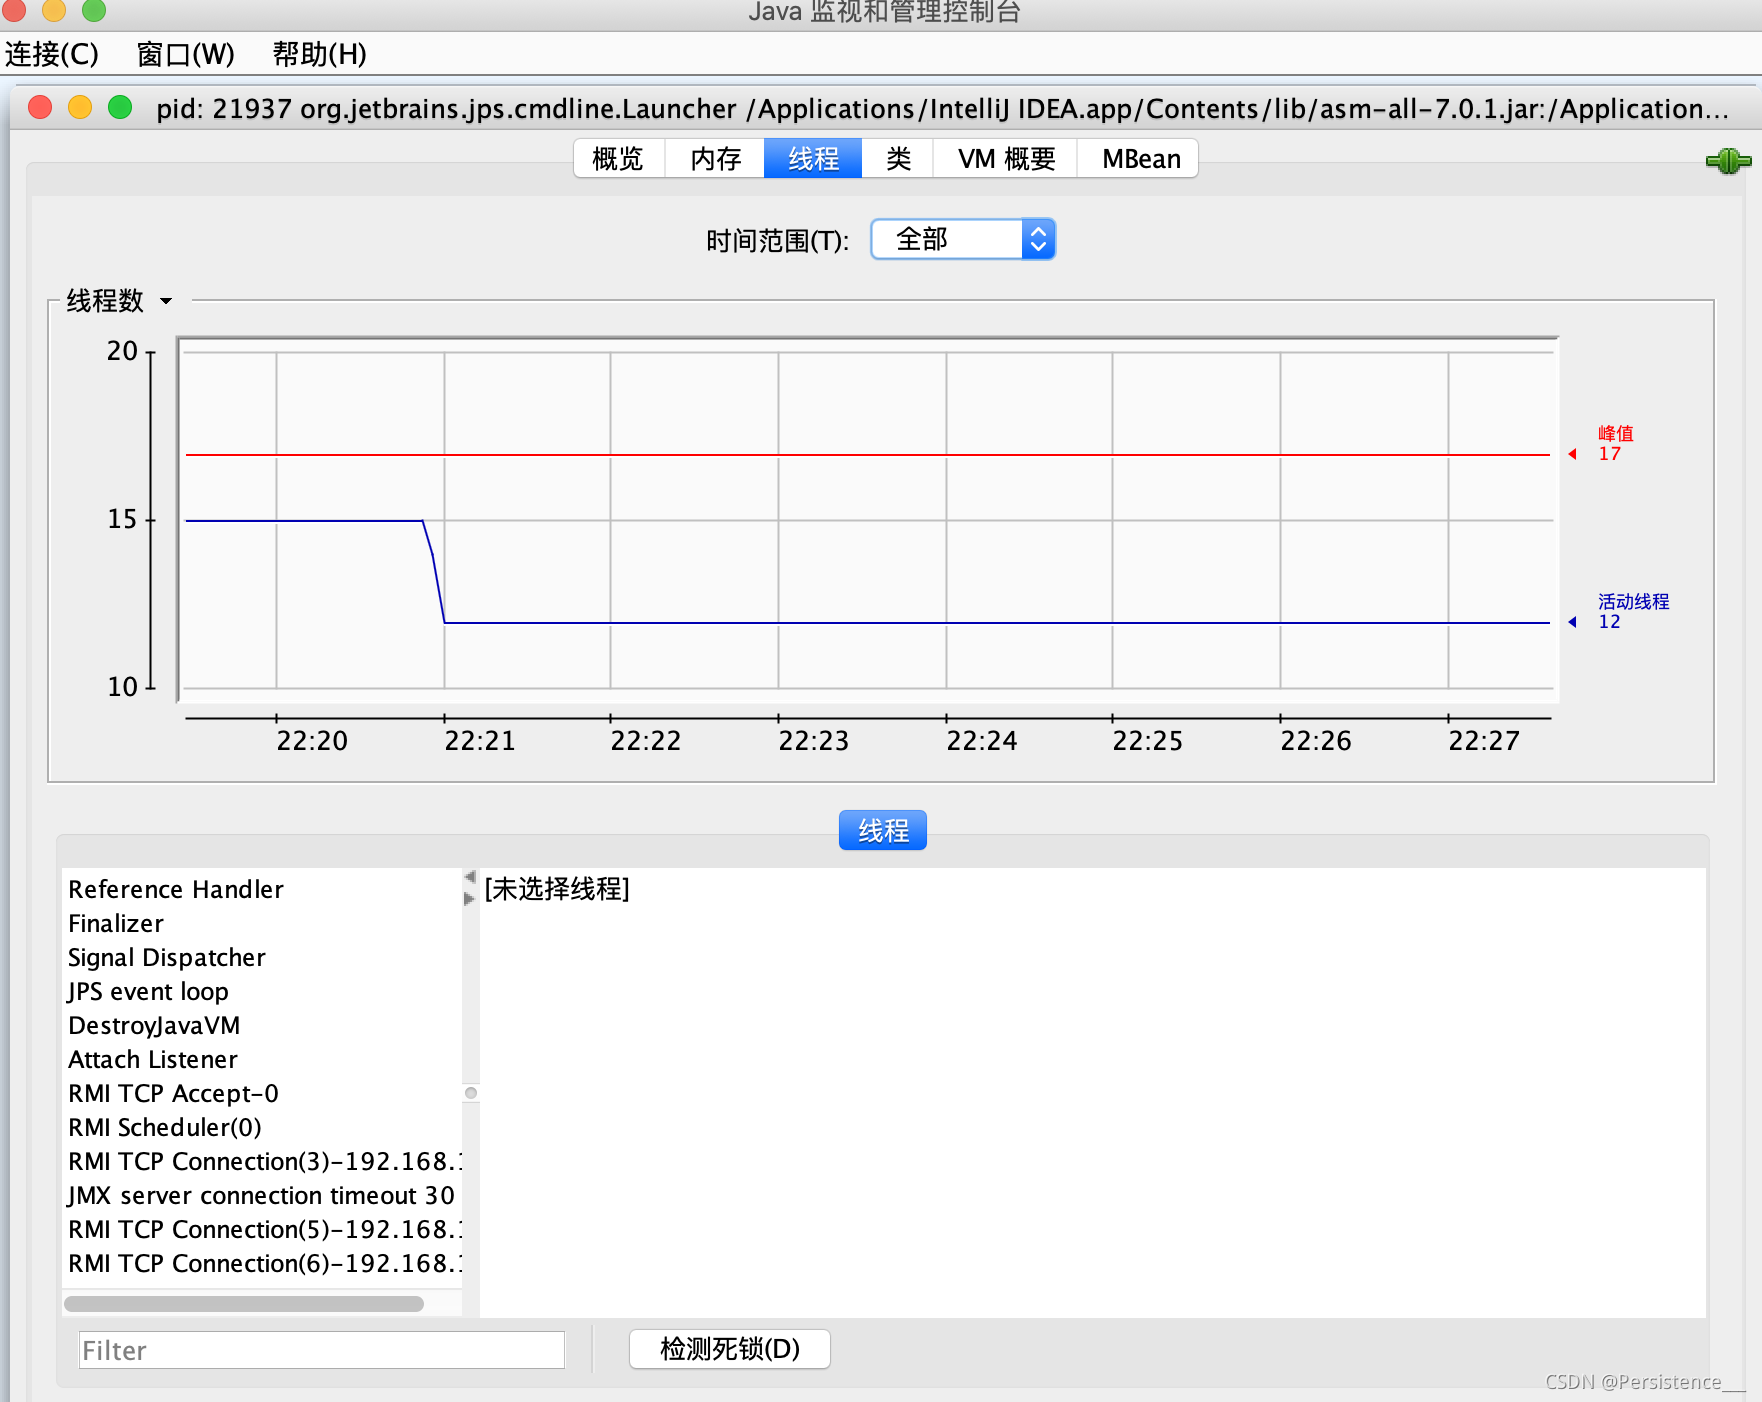This screenshot has height=1402, width=1762.
Task: Click the 22:24 time axis label
Action: tap(982, 741)
